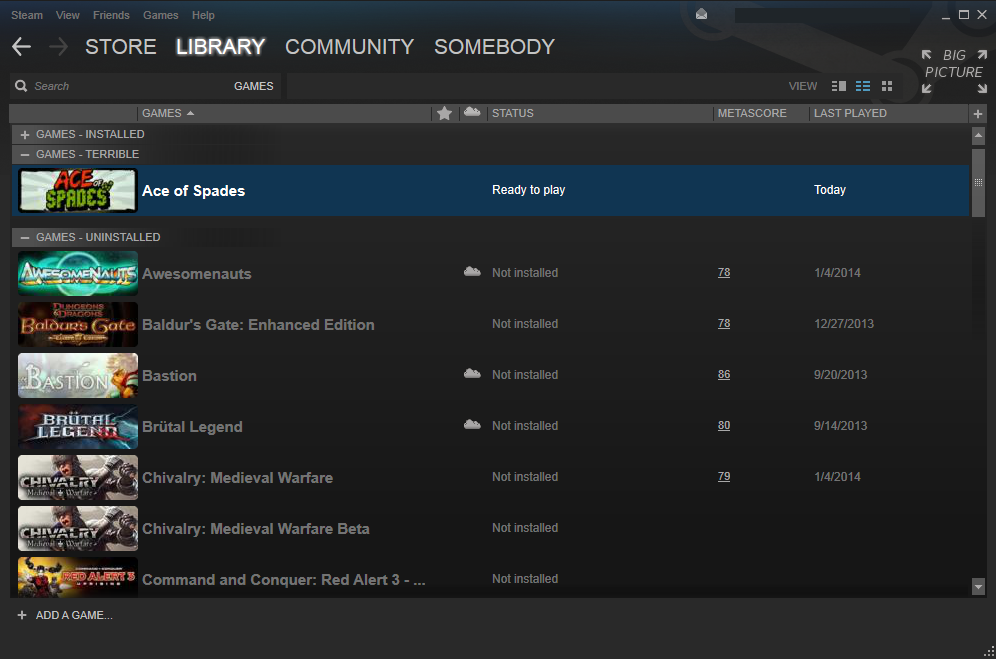Open the Friends menu

tap(111, 15)
